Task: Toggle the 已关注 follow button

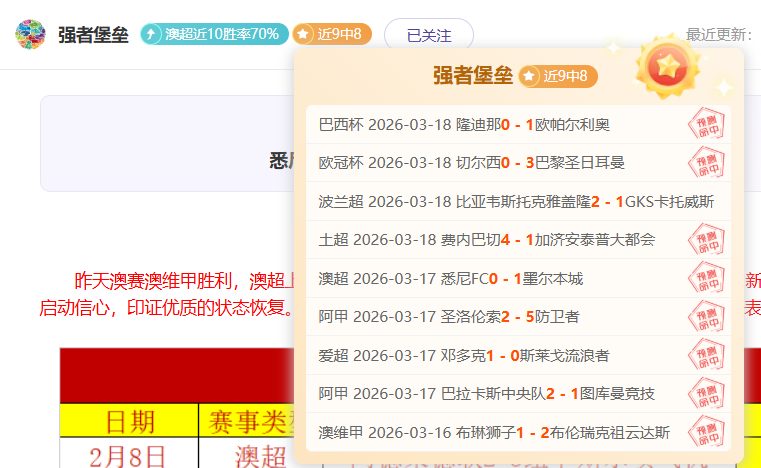Action: (428, 35)
